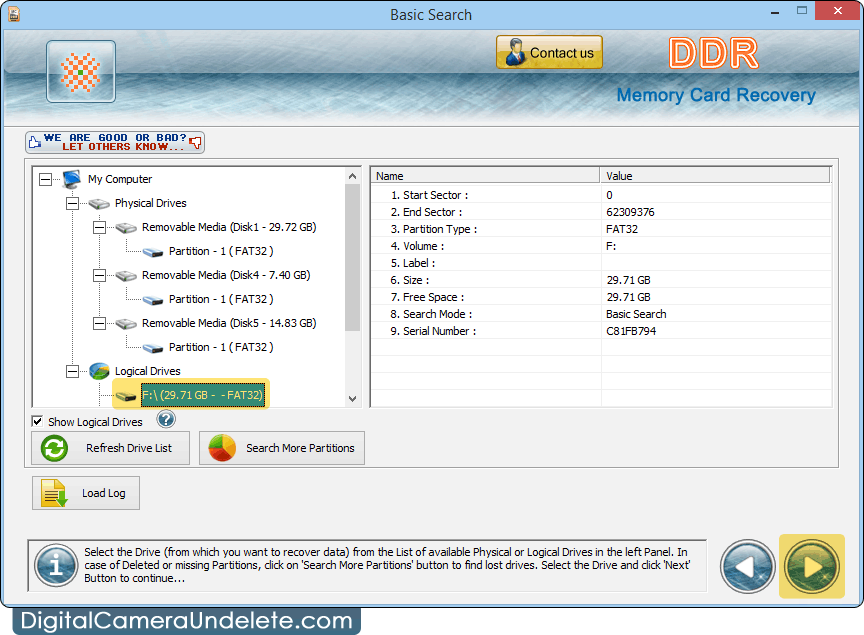The width and height of the screenshot is (864, 635).
Task: Click the '1. Start Sector :' row
Action: click(601, 195)
